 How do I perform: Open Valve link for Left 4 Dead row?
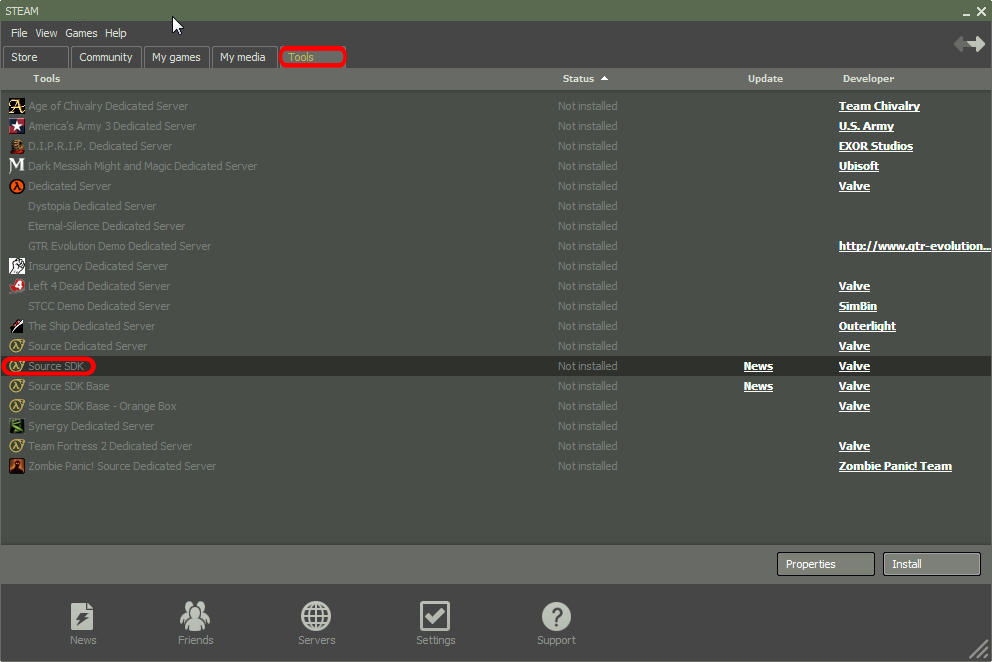point(854,286)
